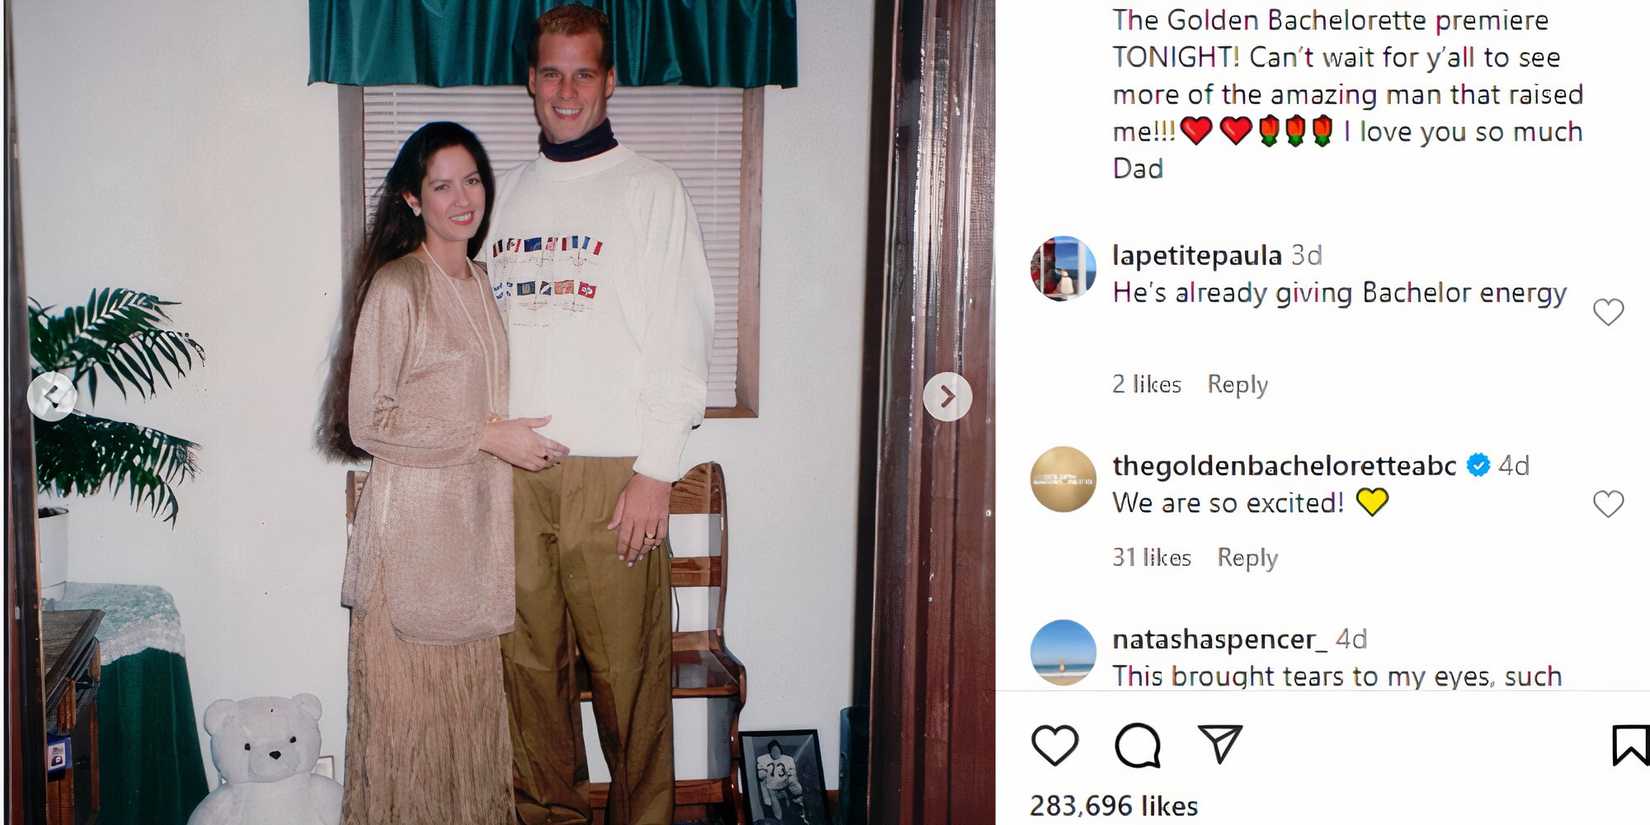Image resolution: width=1650 pixels, height=825 pixels.
Task: Share post via paper plane icon
Action: pyautogui.click(x=1220, y=744)
